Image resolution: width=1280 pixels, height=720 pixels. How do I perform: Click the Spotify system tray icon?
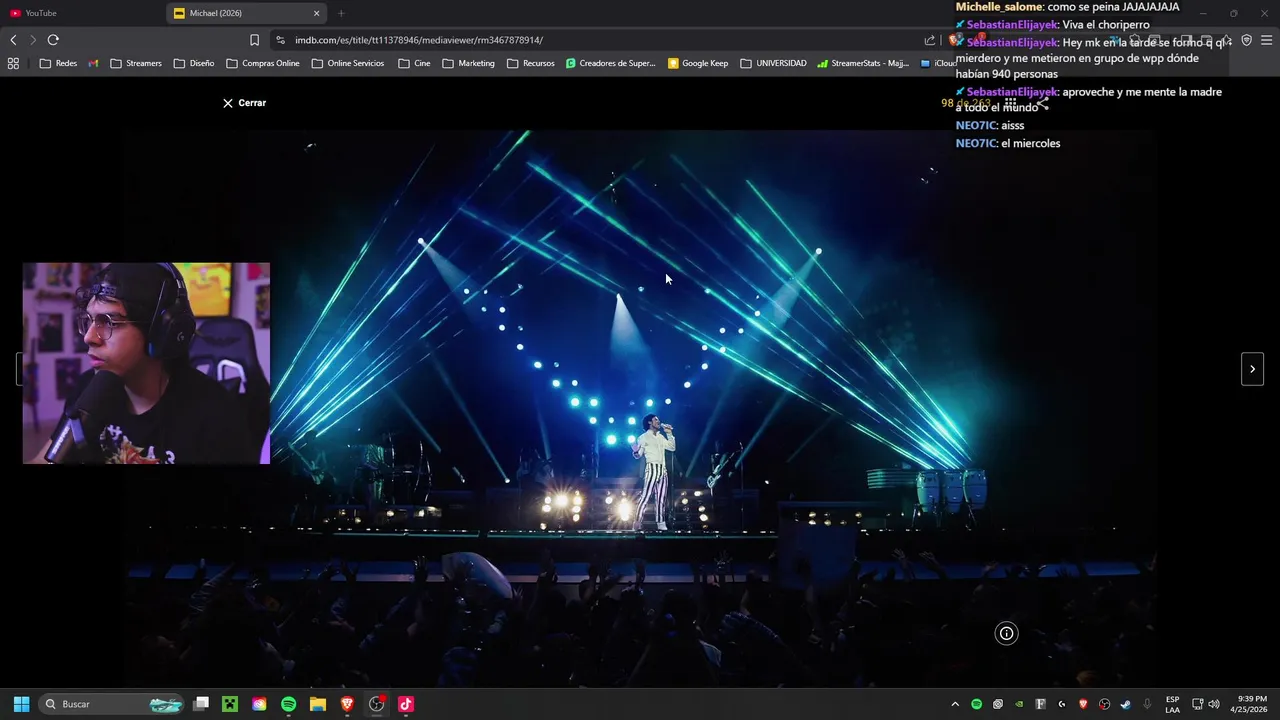click(977, 704)
